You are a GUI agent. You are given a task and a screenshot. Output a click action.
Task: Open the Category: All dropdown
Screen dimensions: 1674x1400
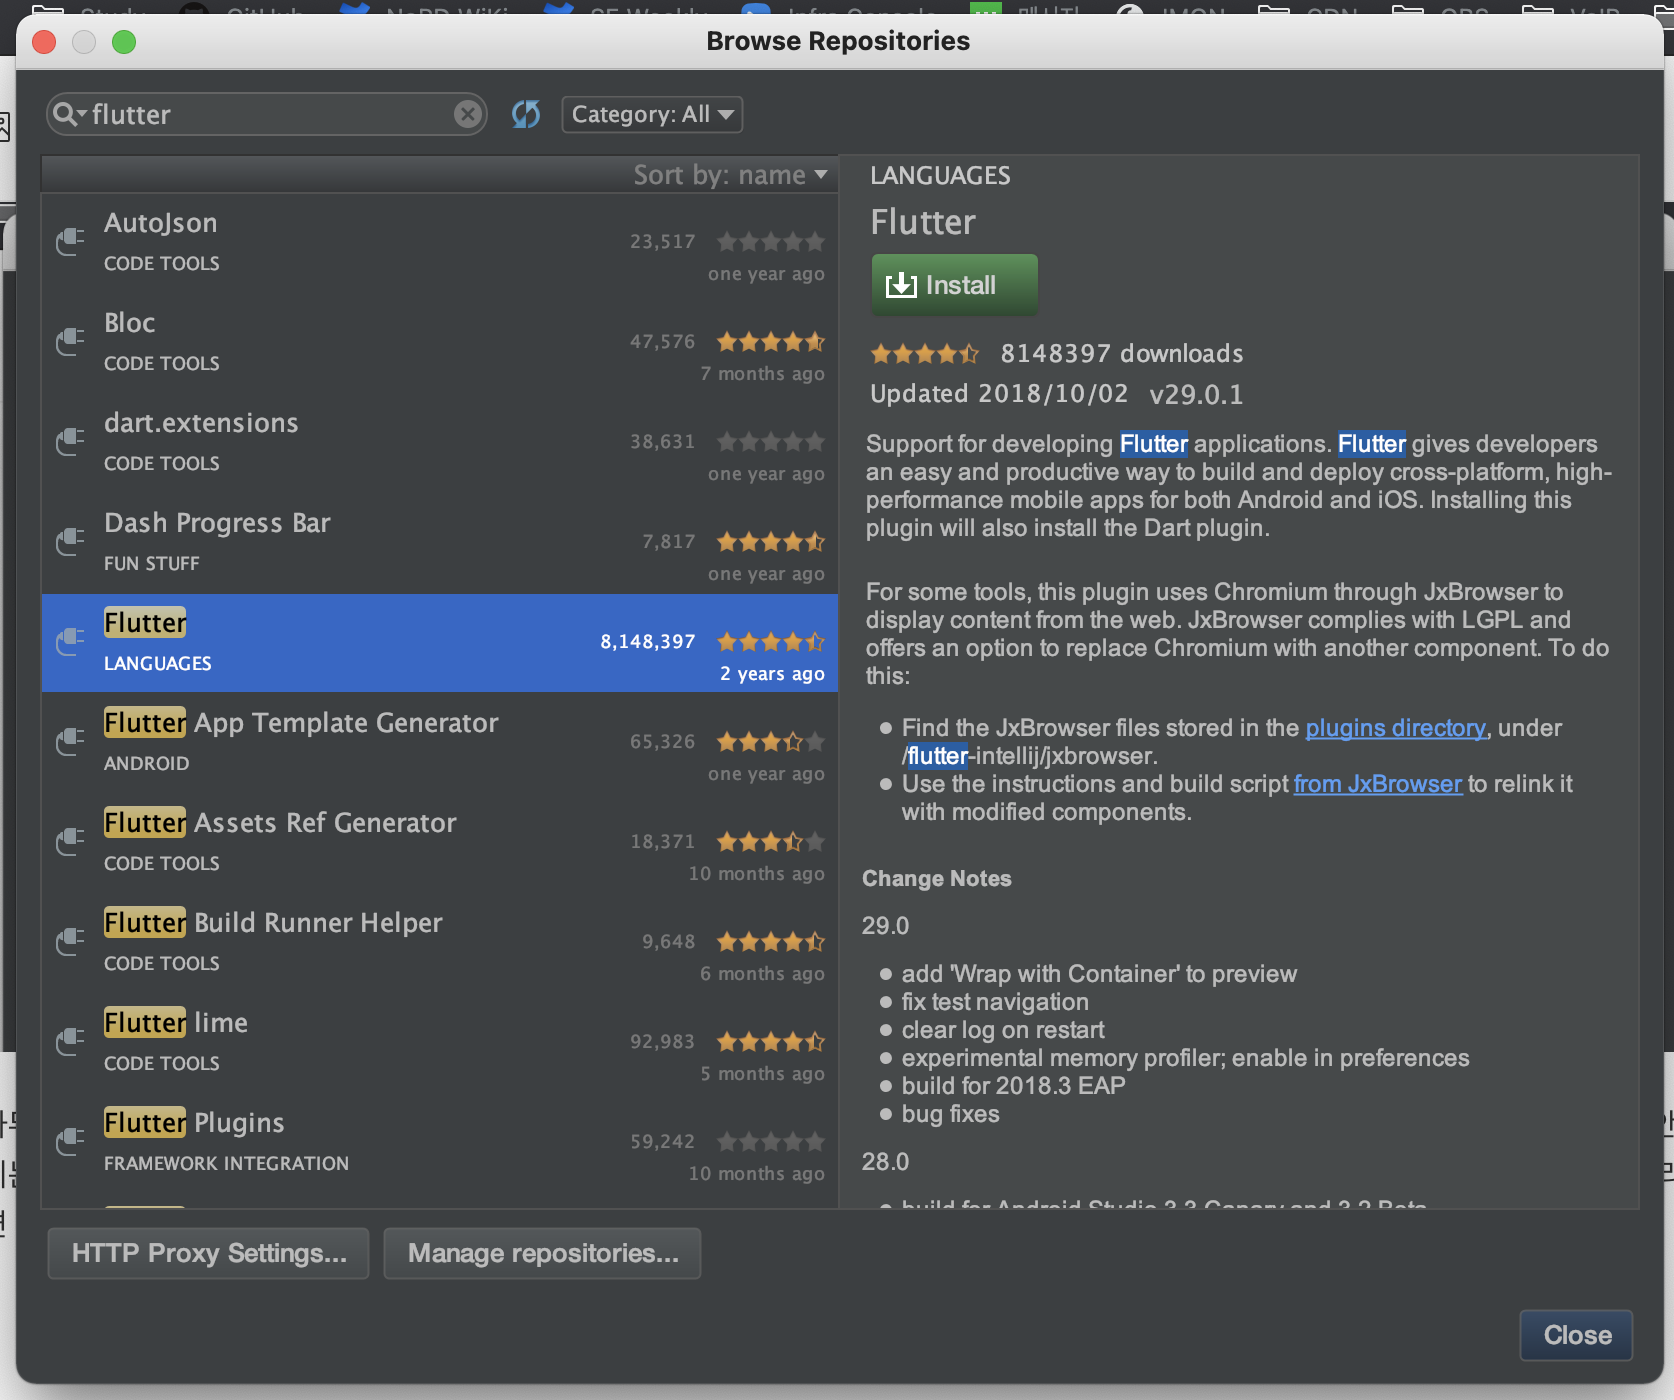point(652,114)
